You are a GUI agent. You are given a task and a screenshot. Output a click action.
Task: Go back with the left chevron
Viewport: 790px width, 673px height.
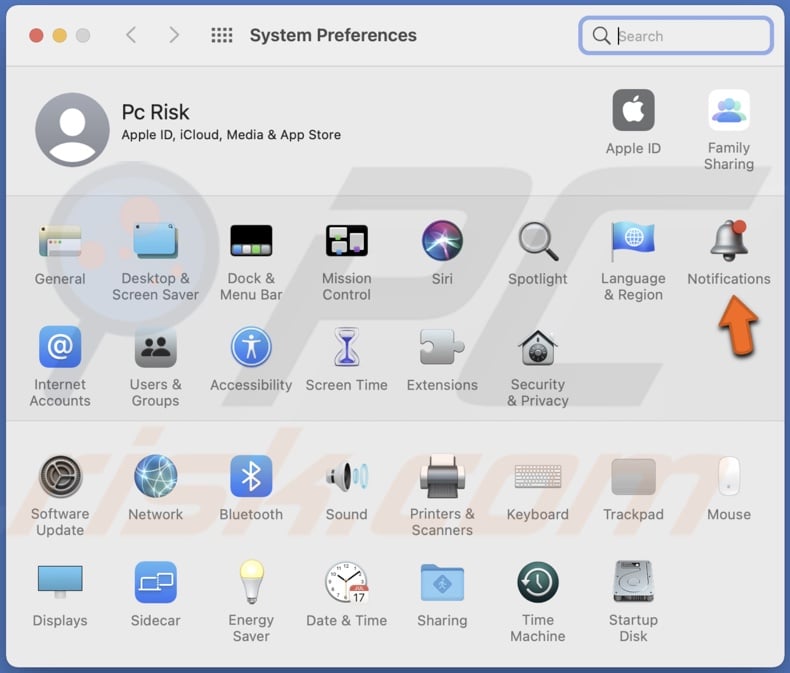131,36
